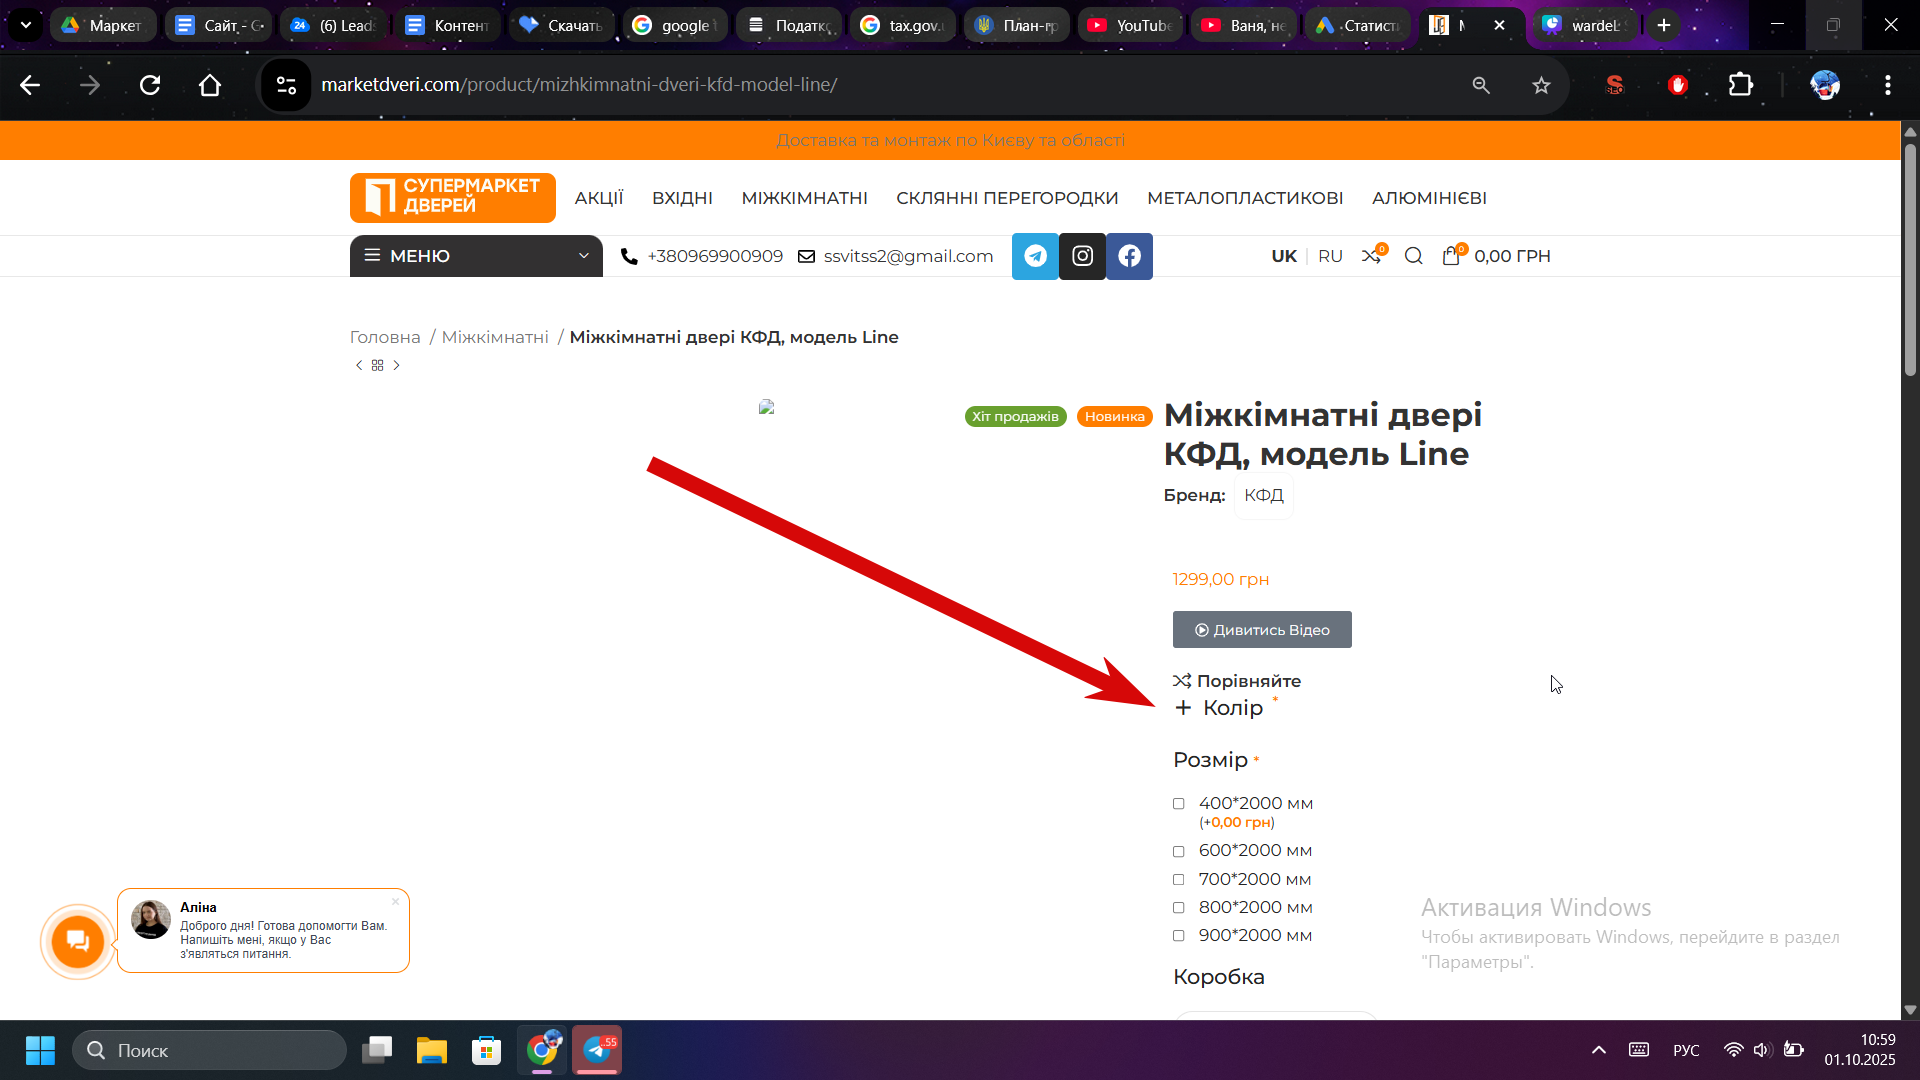This screenshot has height=1080, width=1920.
Task: Open the browser extensions puzzle icon
Action: tap(1741, 85)
